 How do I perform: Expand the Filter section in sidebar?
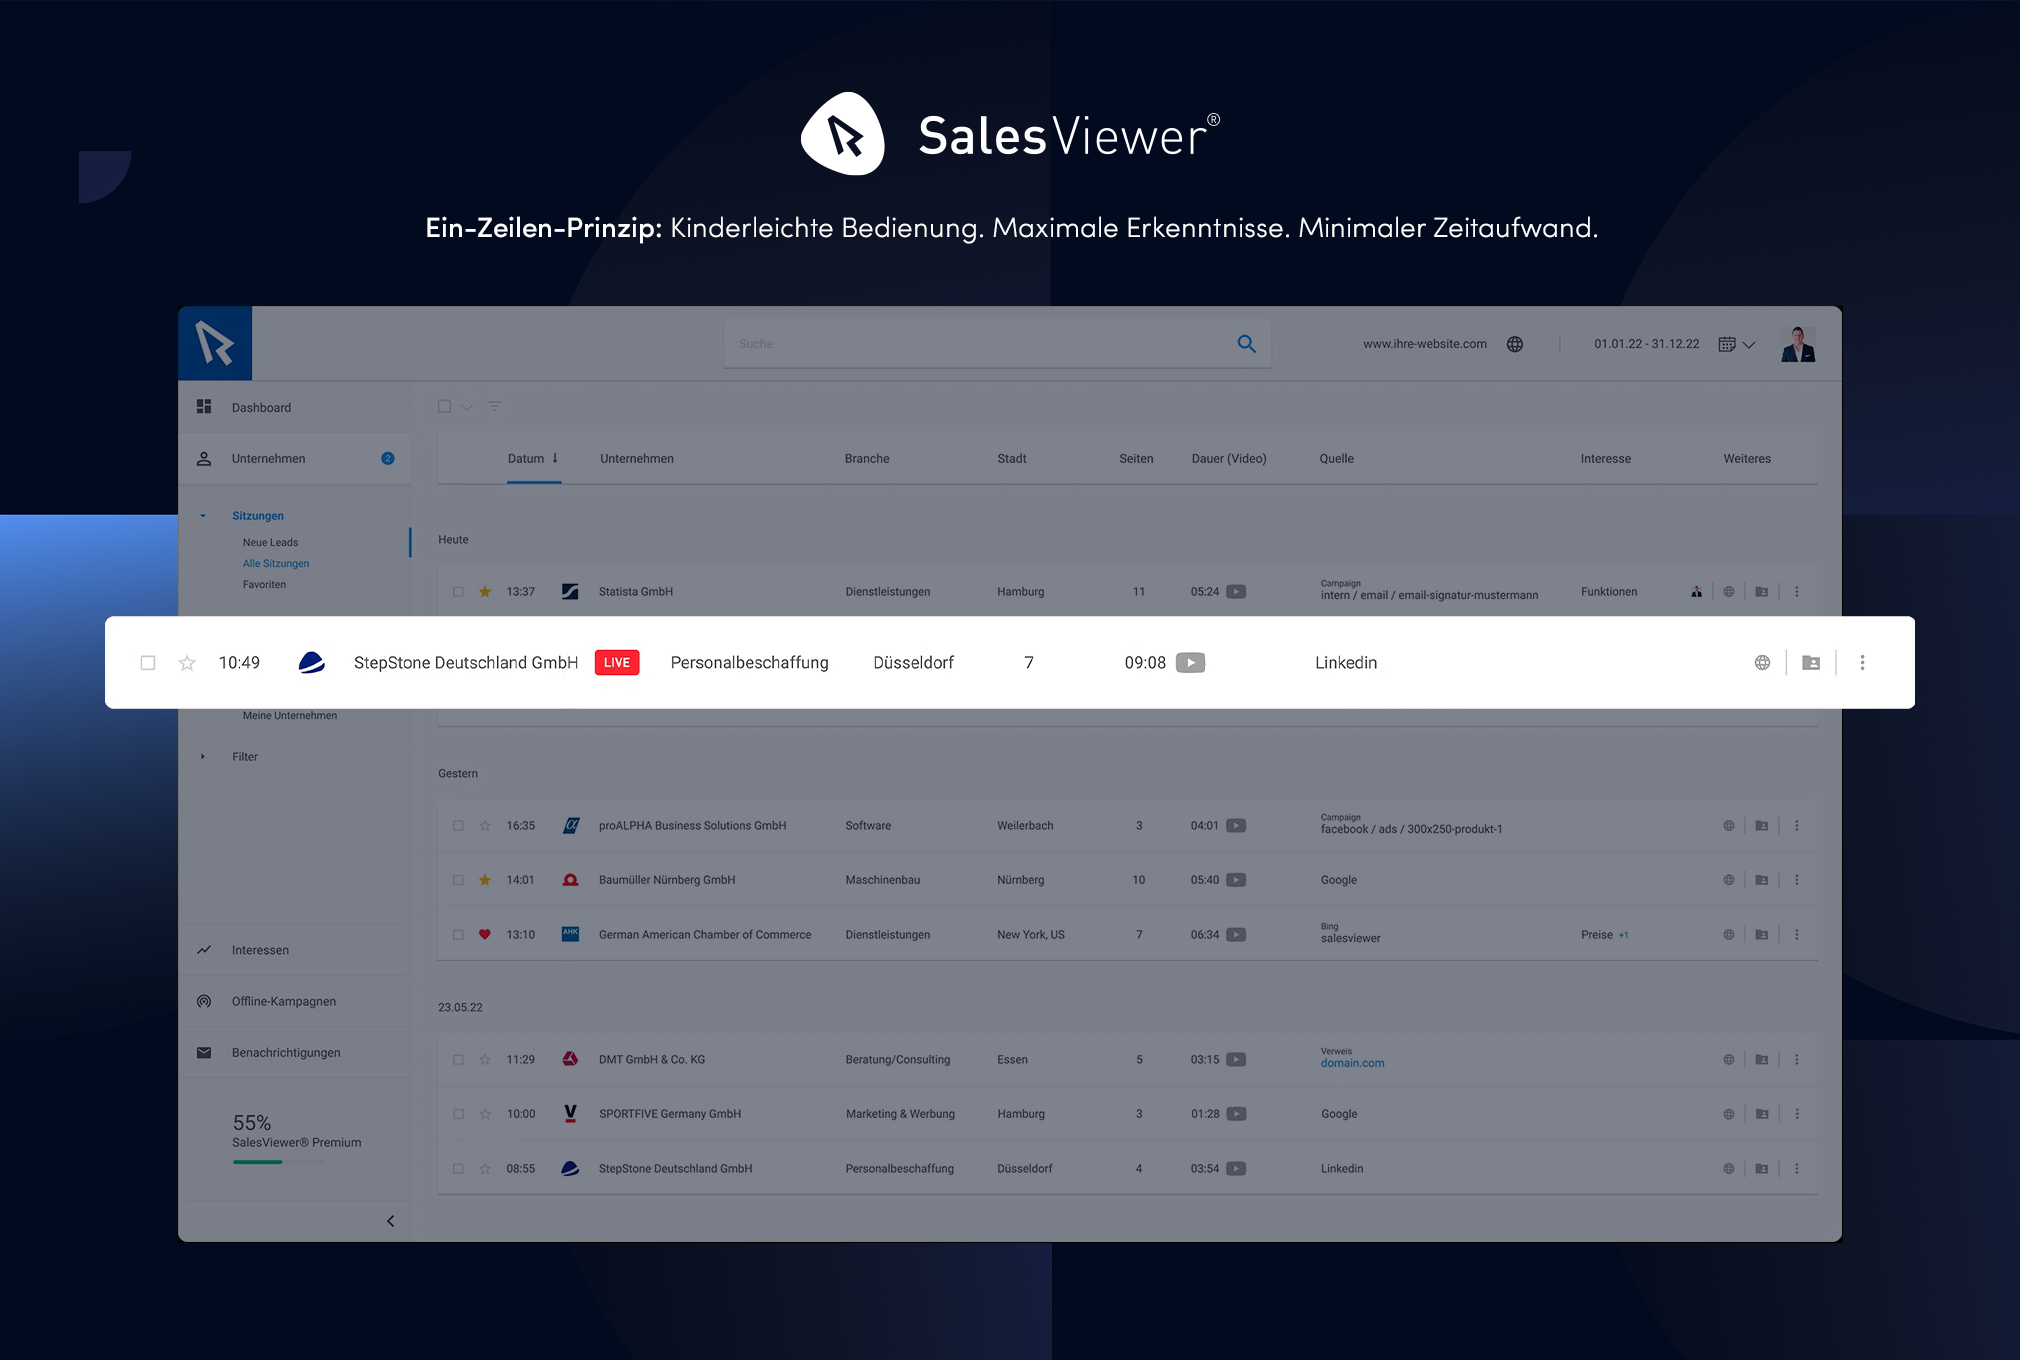244,757
